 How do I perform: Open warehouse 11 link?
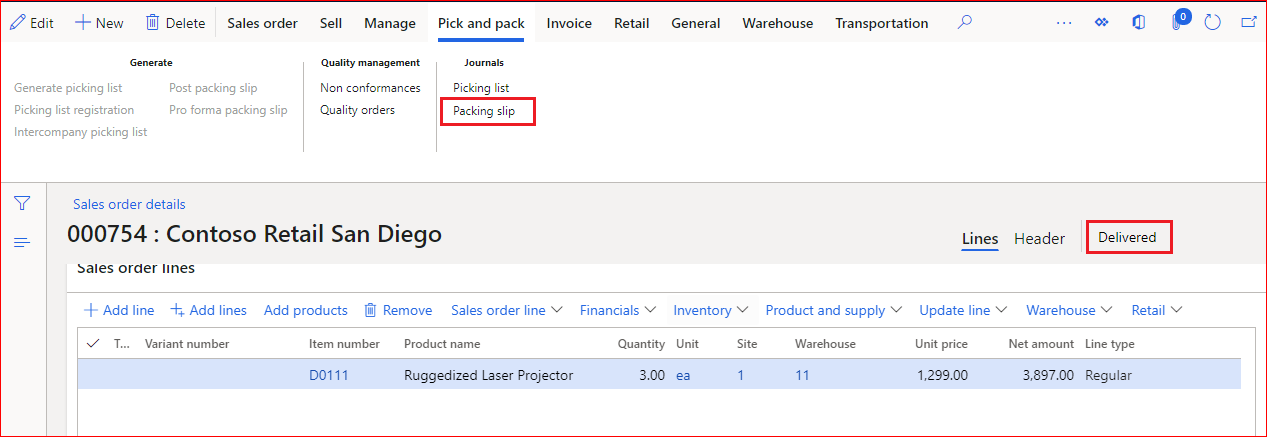click(802, 376)
